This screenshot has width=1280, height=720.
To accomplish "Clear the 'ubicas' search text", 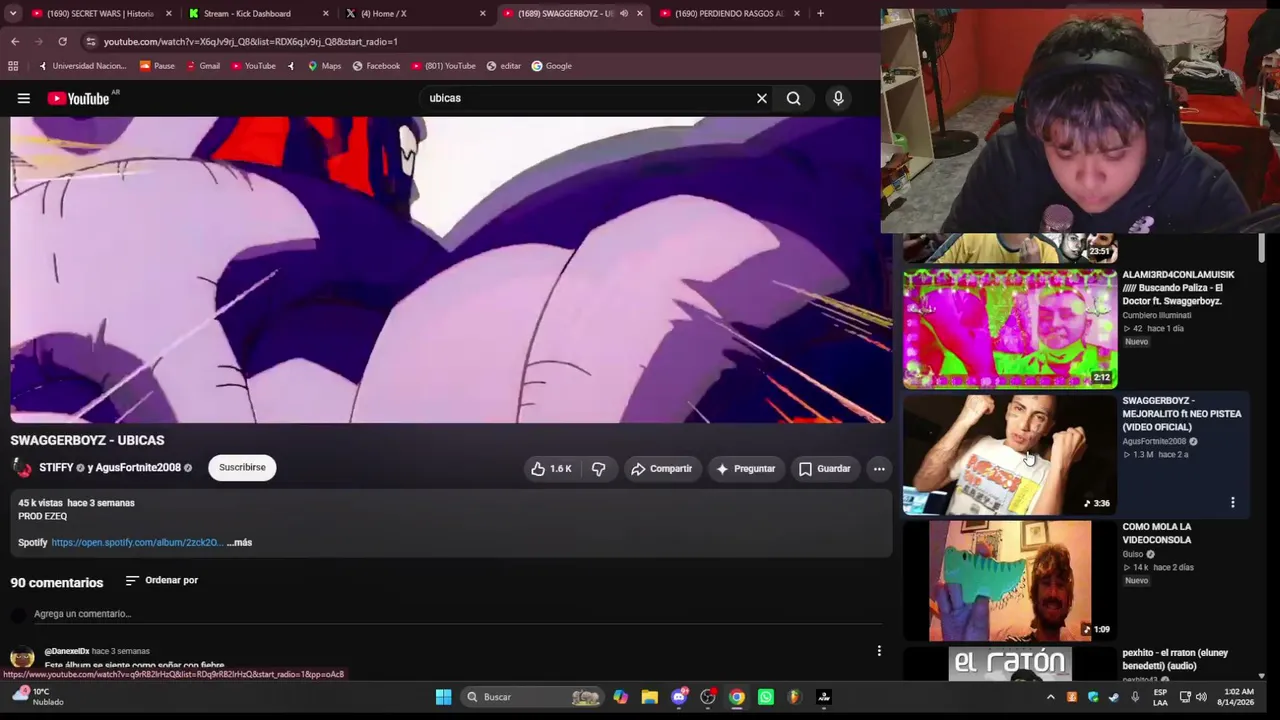I will (x=762, y=98).
